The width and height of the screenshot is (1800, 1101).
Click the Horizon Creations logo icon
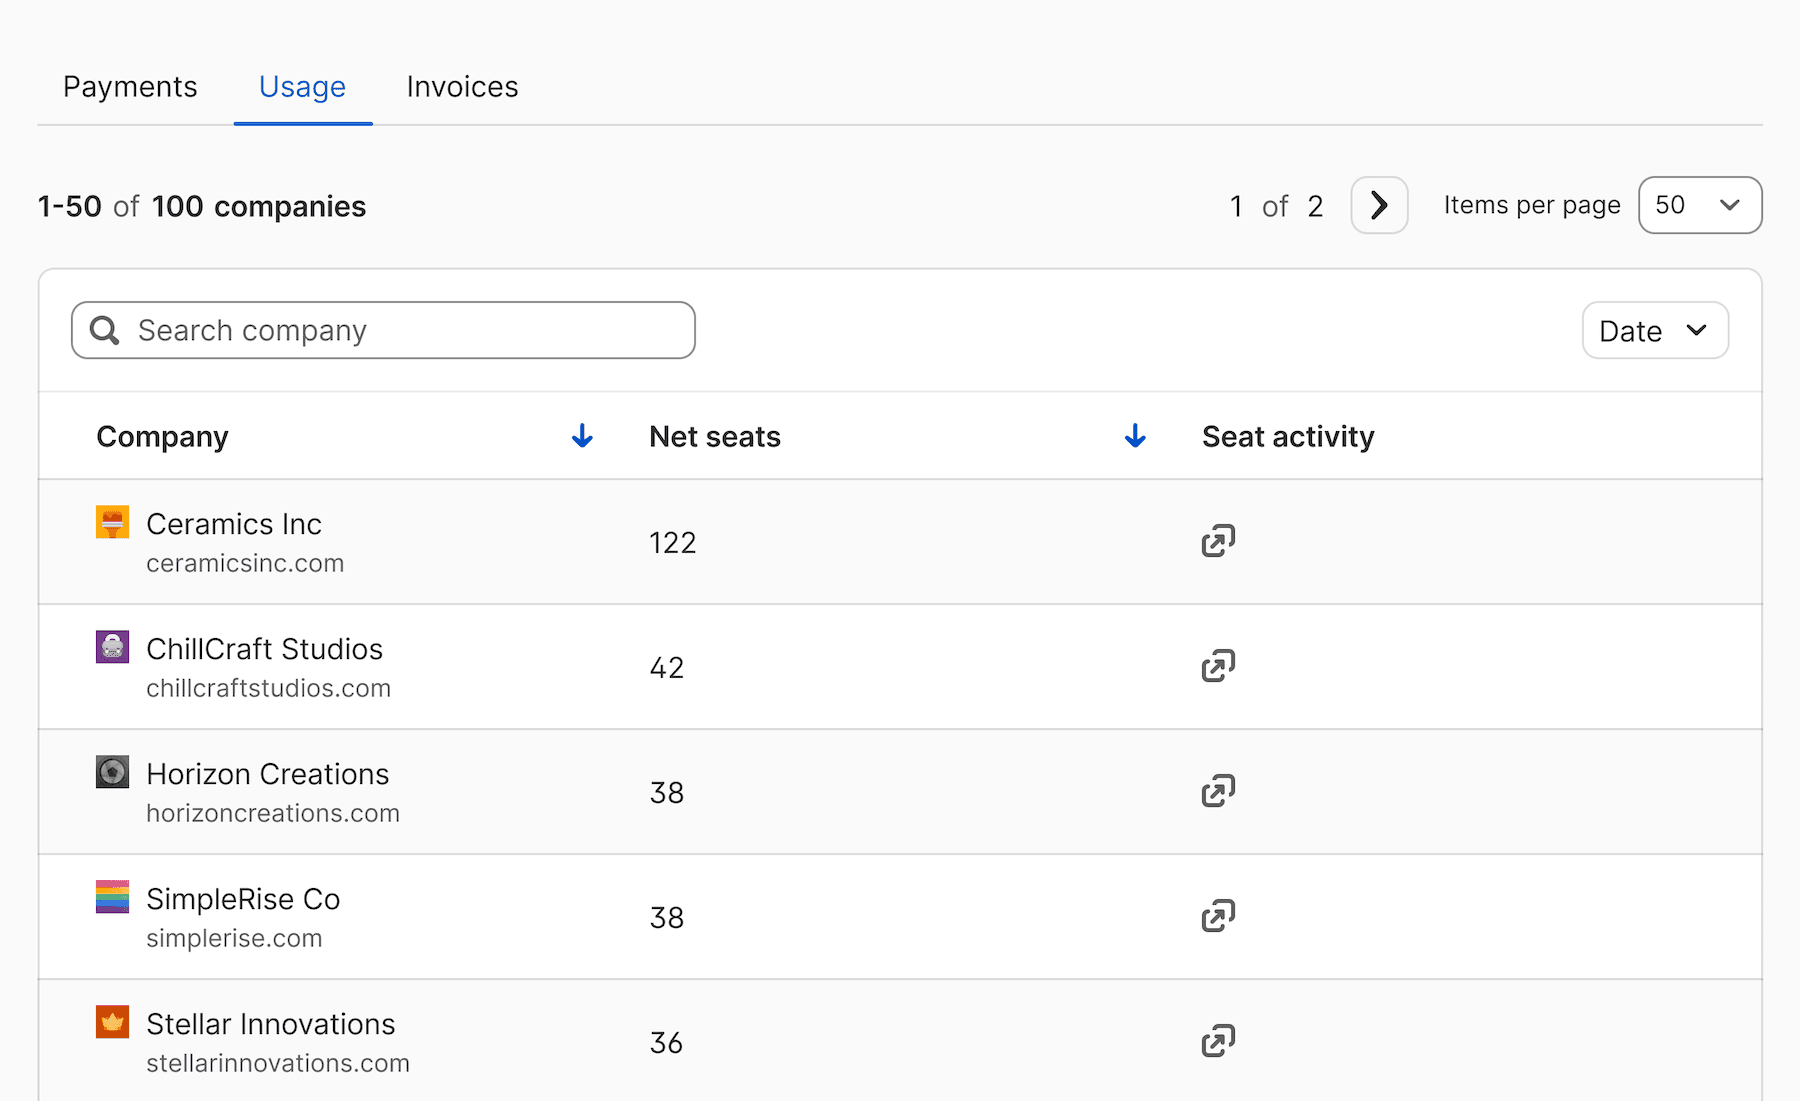point(112,772)
